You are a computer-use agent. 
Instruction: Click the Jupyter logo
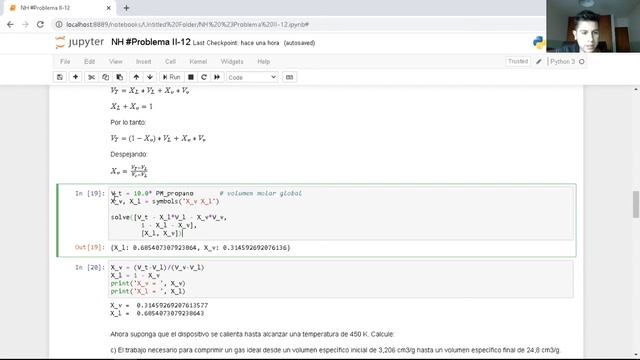coord(80,42)
